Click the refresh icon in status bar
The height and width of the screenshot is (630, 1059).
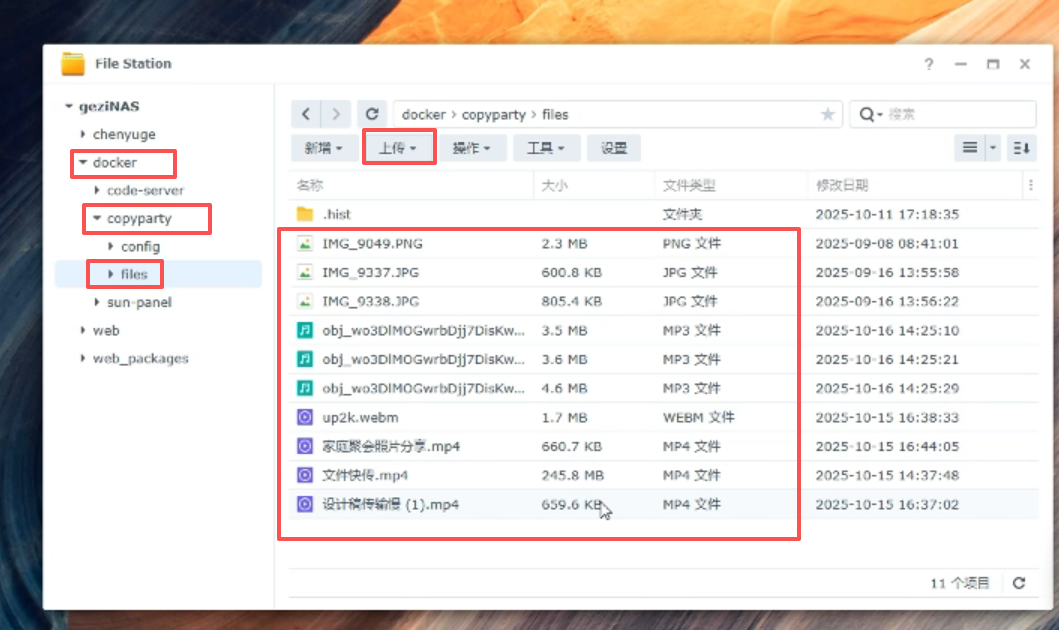1019,583
